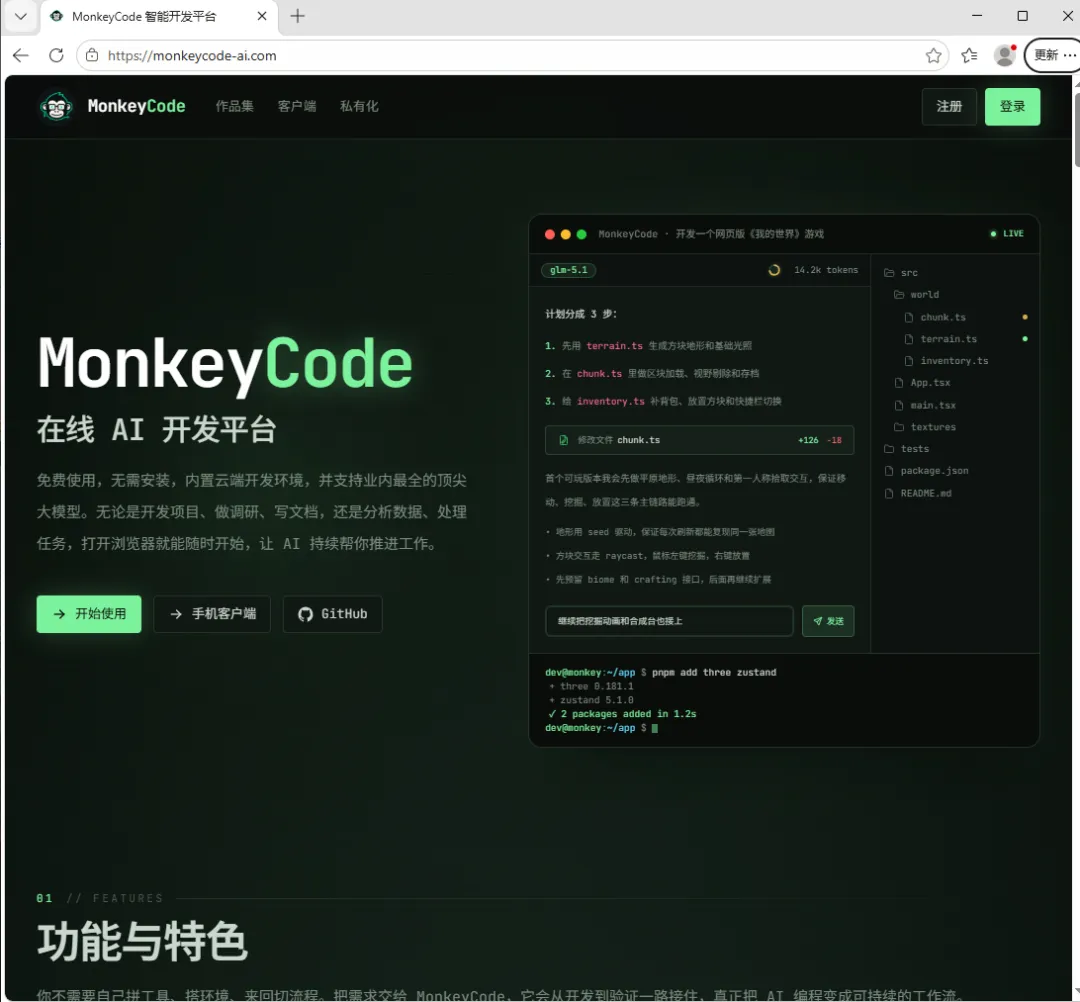The image size is (1080, 1002).
Task: Click the page vertical scrollbar thumb
Action: pyautogui.click(x=1077, y=129)
